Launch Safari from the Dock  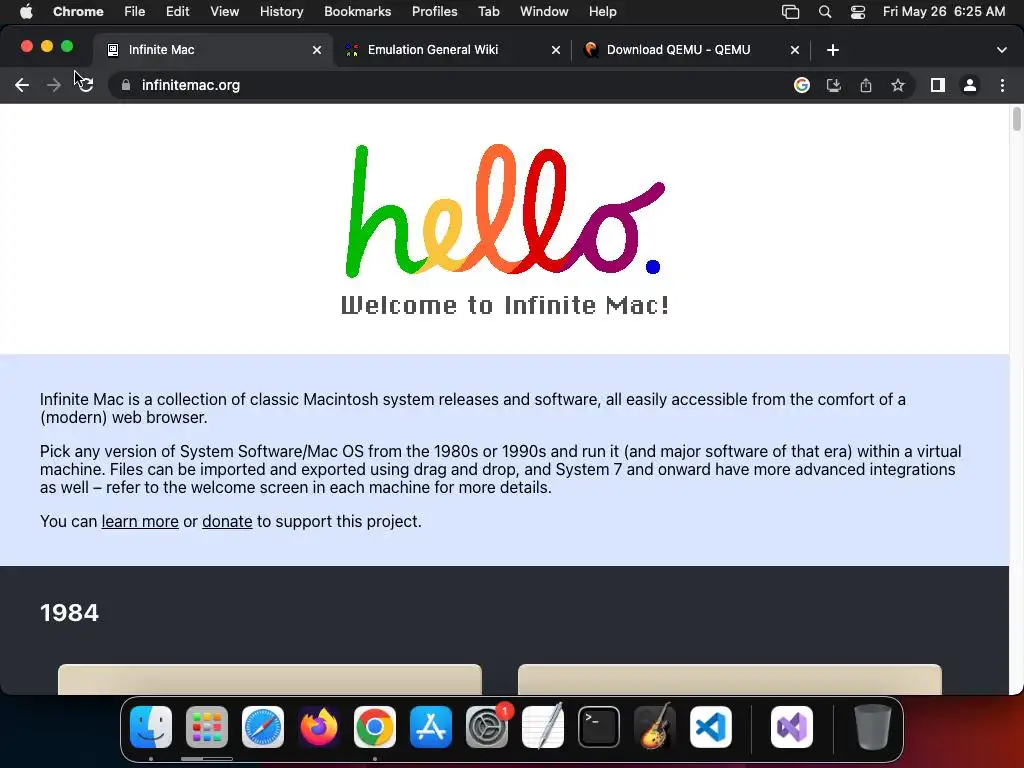[x=263, y=727]
